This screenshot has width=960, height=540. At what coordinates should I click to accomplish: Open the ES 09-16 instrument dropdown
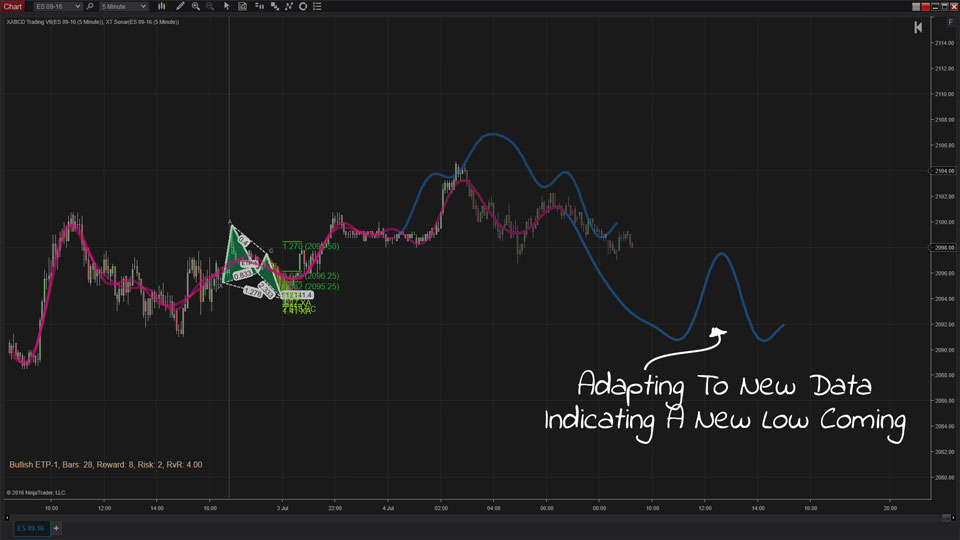click(58, 6)
